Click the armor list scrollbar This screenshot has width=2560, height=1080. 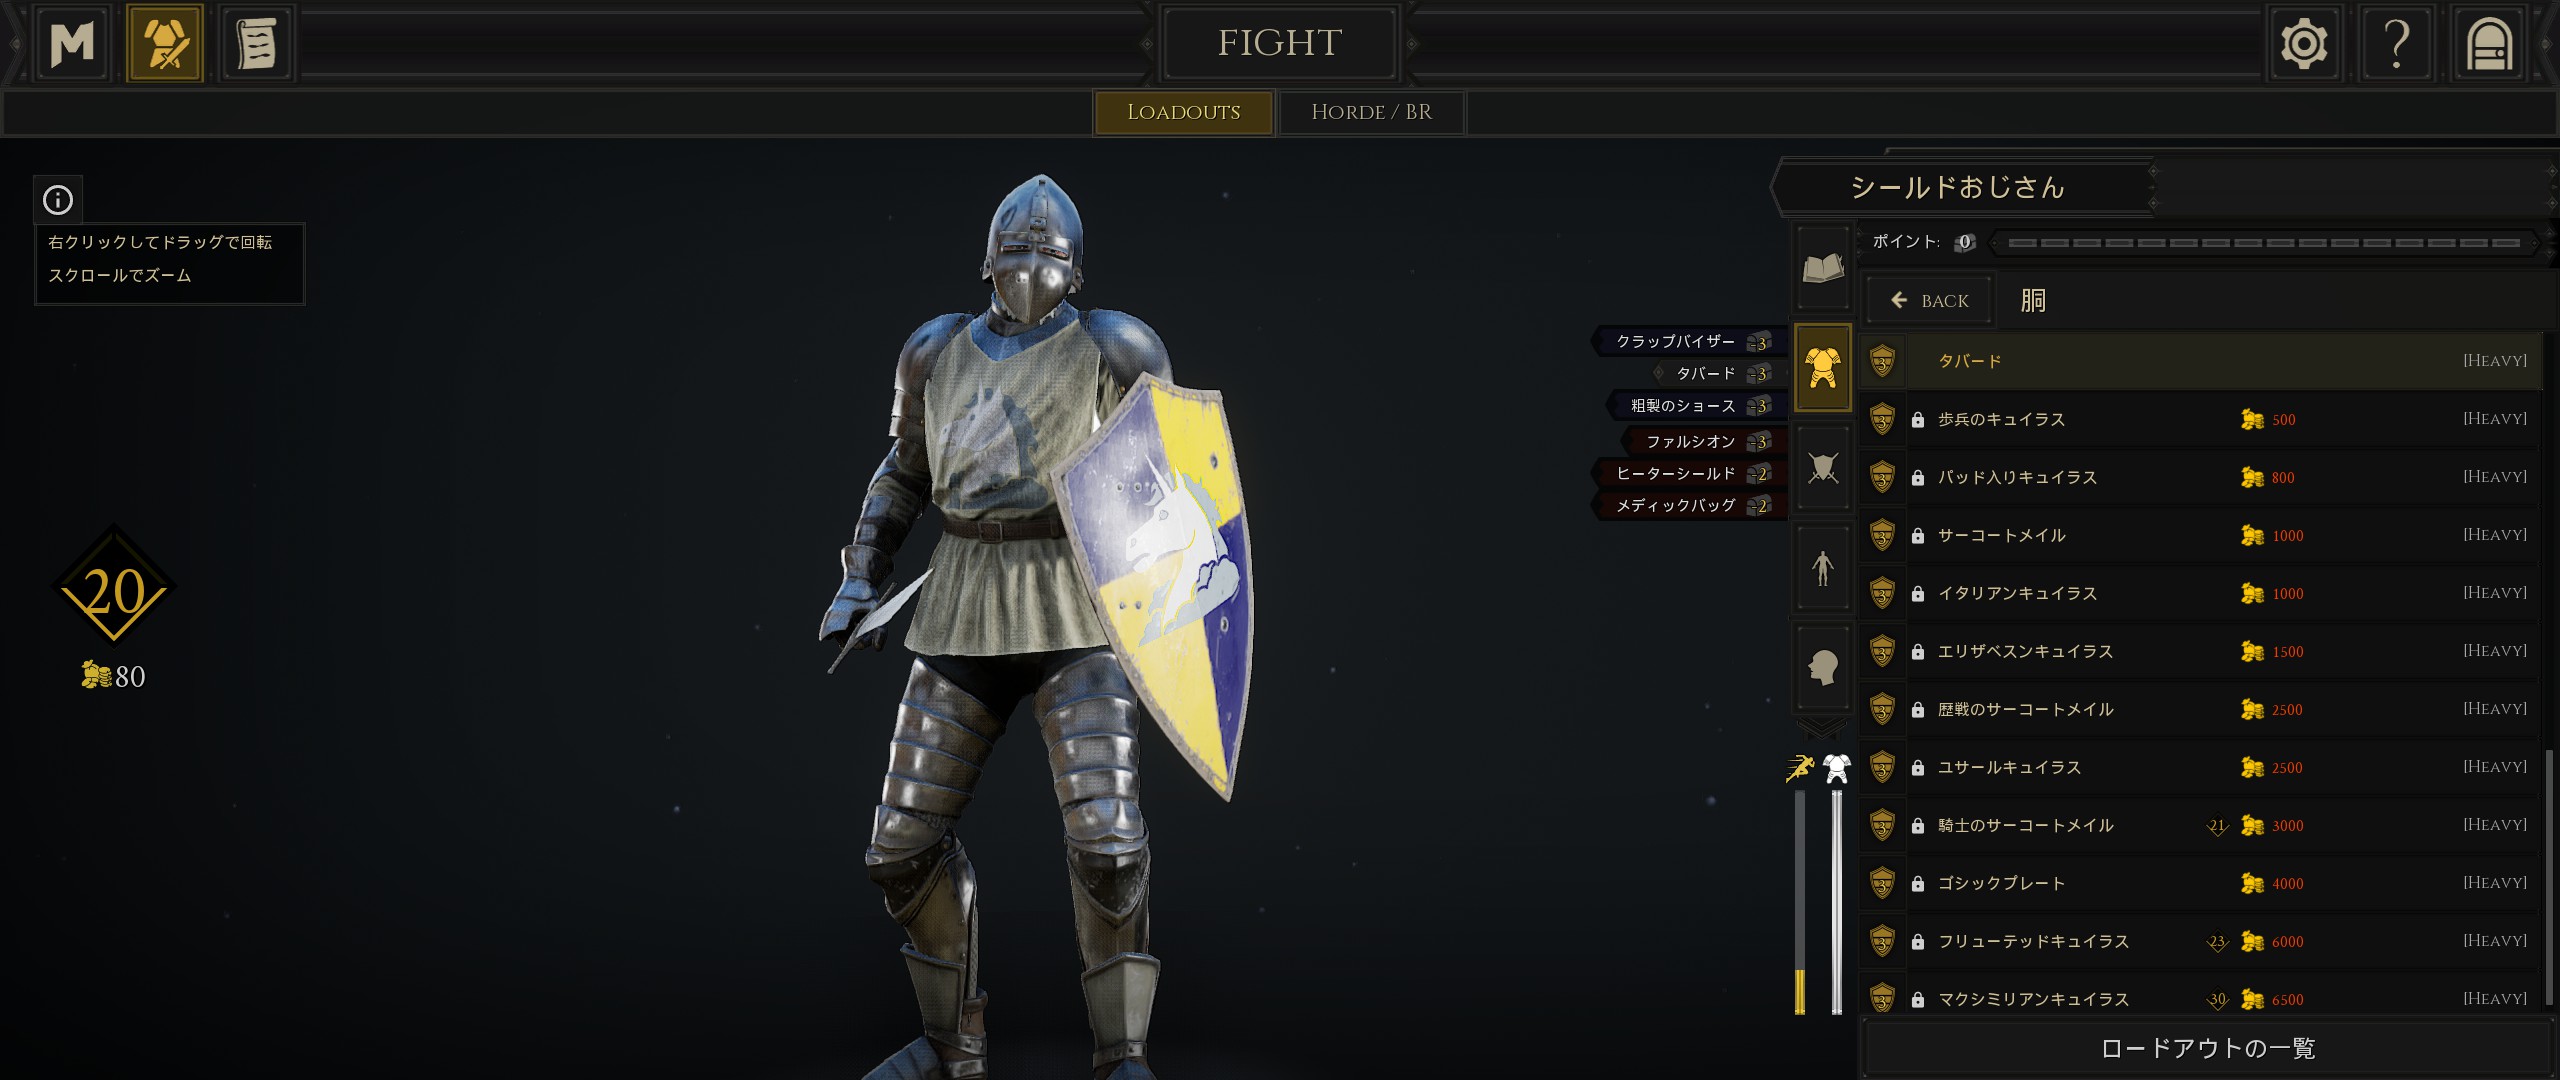click(x=2548, y=880)
